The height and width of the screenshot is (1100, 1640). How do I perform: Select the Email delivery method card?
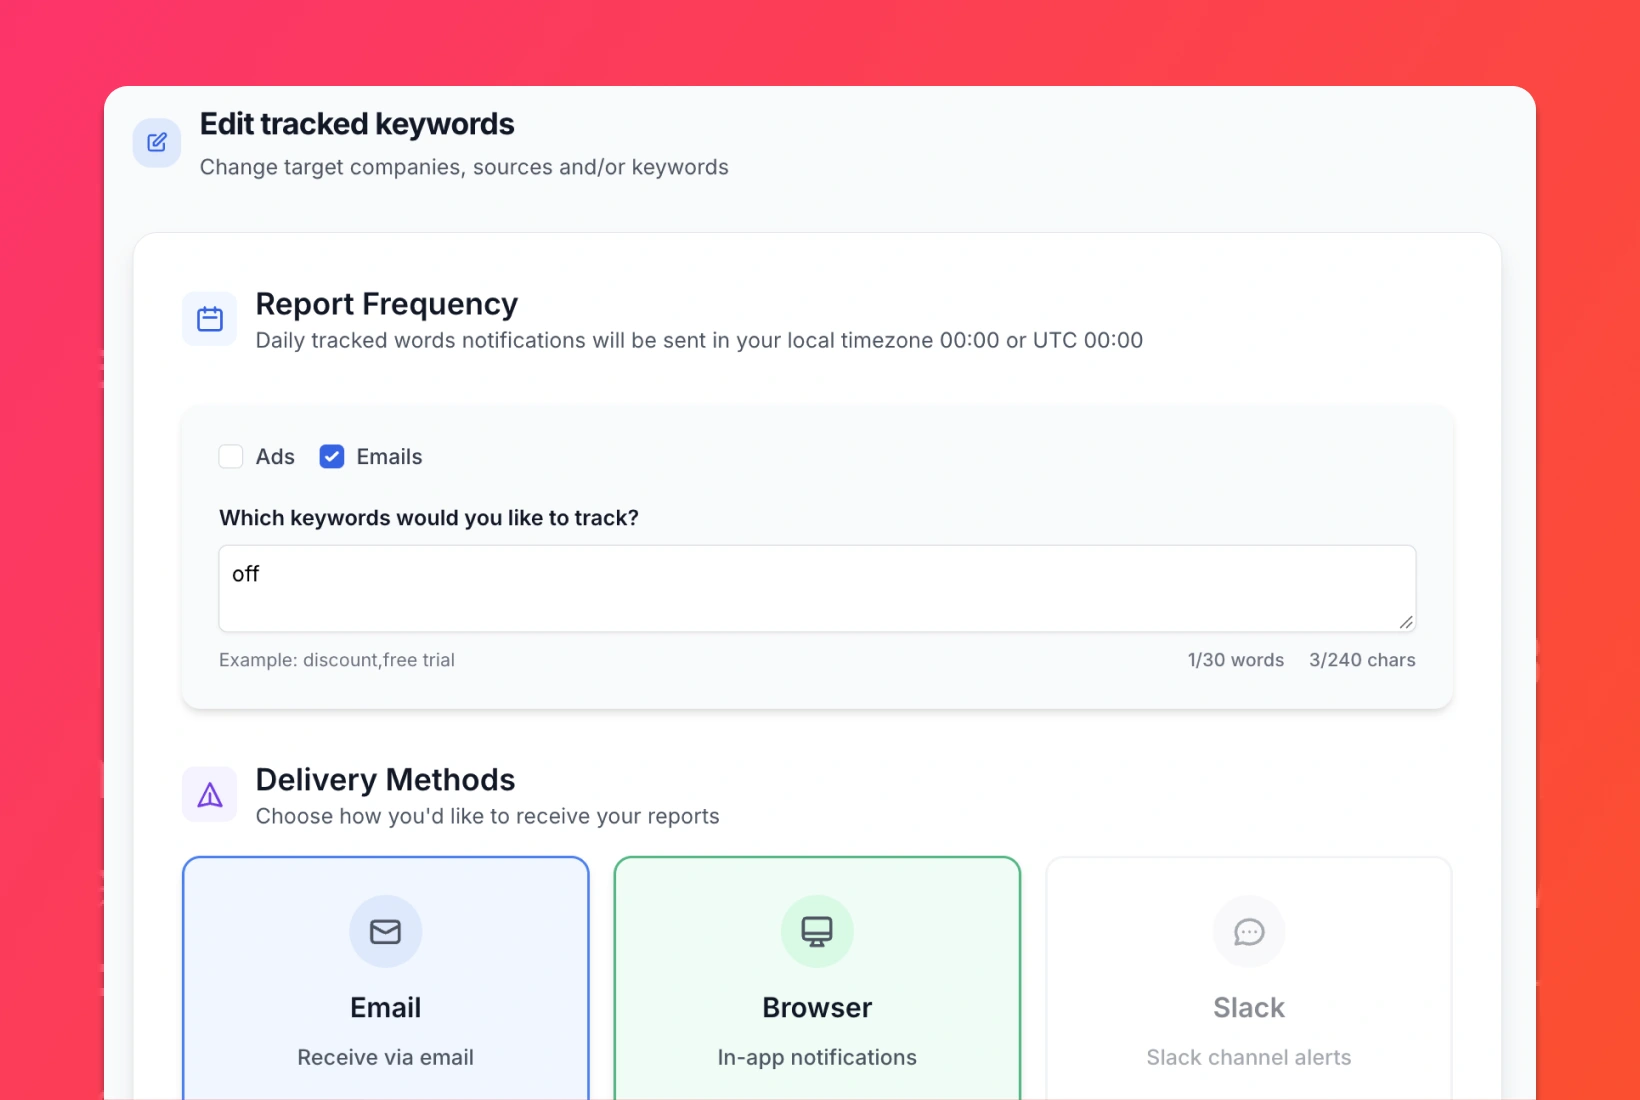click(386, 978)
